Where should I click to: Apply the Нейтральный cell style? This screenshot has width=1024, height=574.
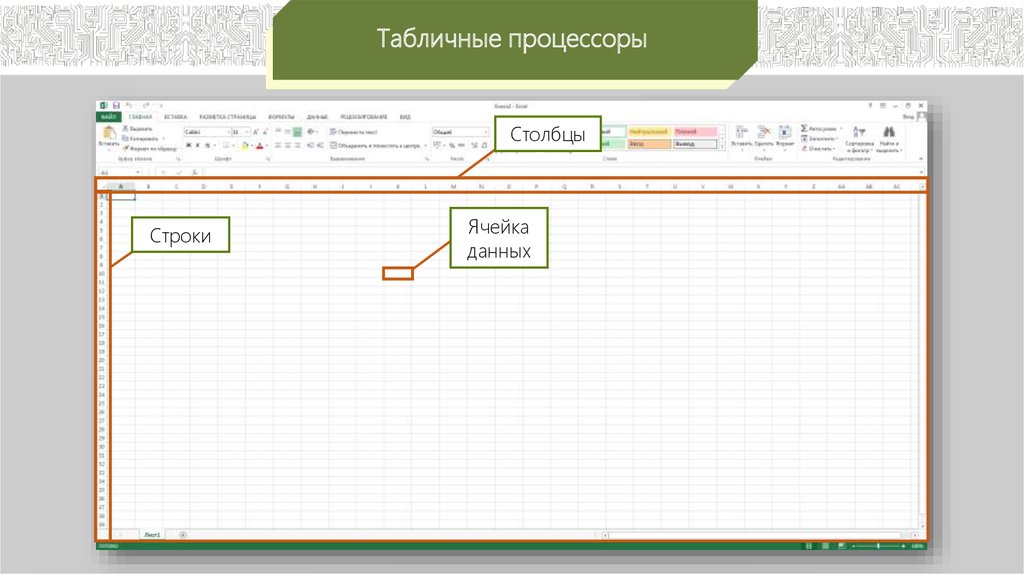click(x=648, y=132)
